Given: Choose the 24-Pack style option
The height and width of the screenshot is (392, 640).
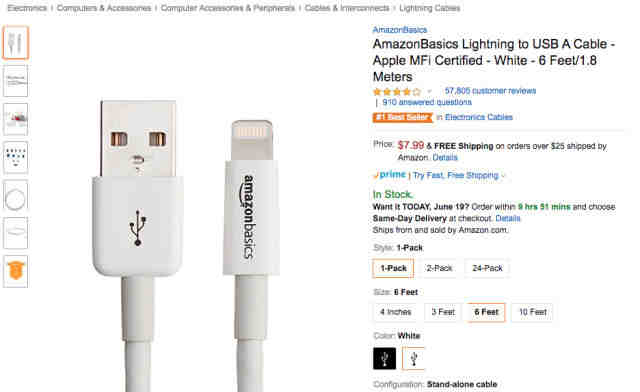Looking at the screenshot, I should (x=487, y=268).
